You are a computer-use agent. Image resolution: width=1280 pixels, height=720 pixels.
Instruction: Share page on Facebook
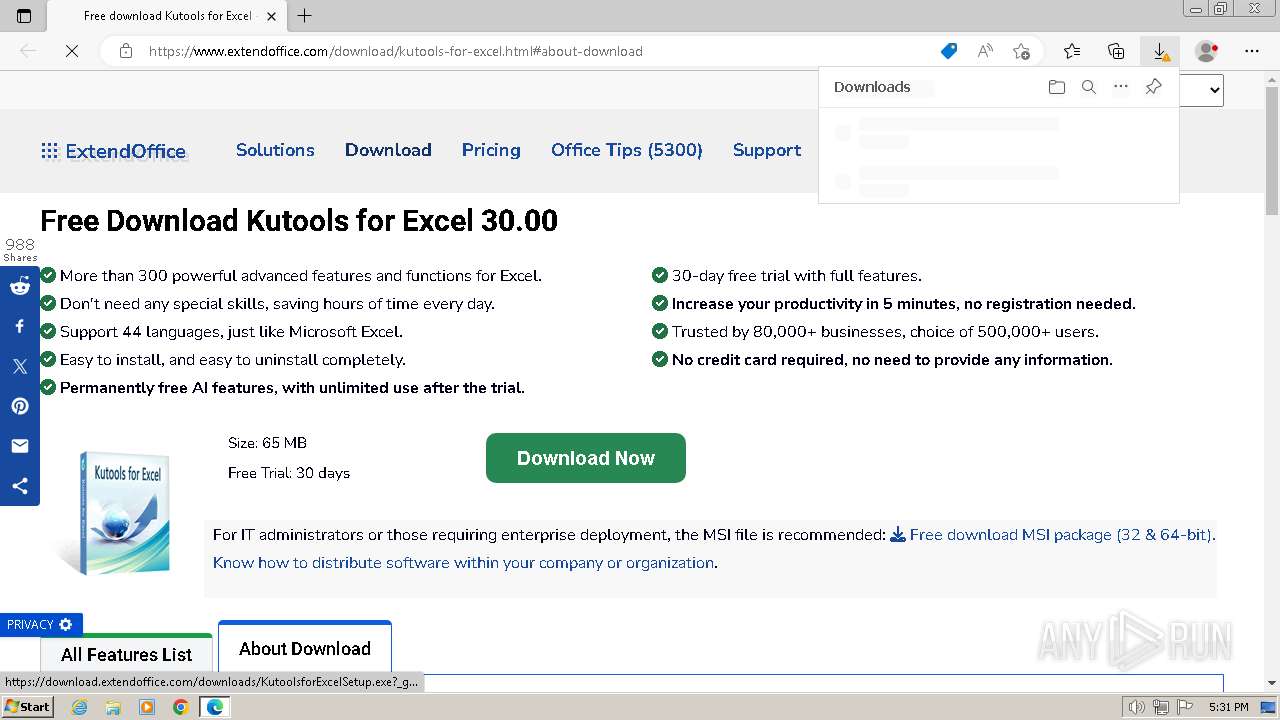coord(20,326)
